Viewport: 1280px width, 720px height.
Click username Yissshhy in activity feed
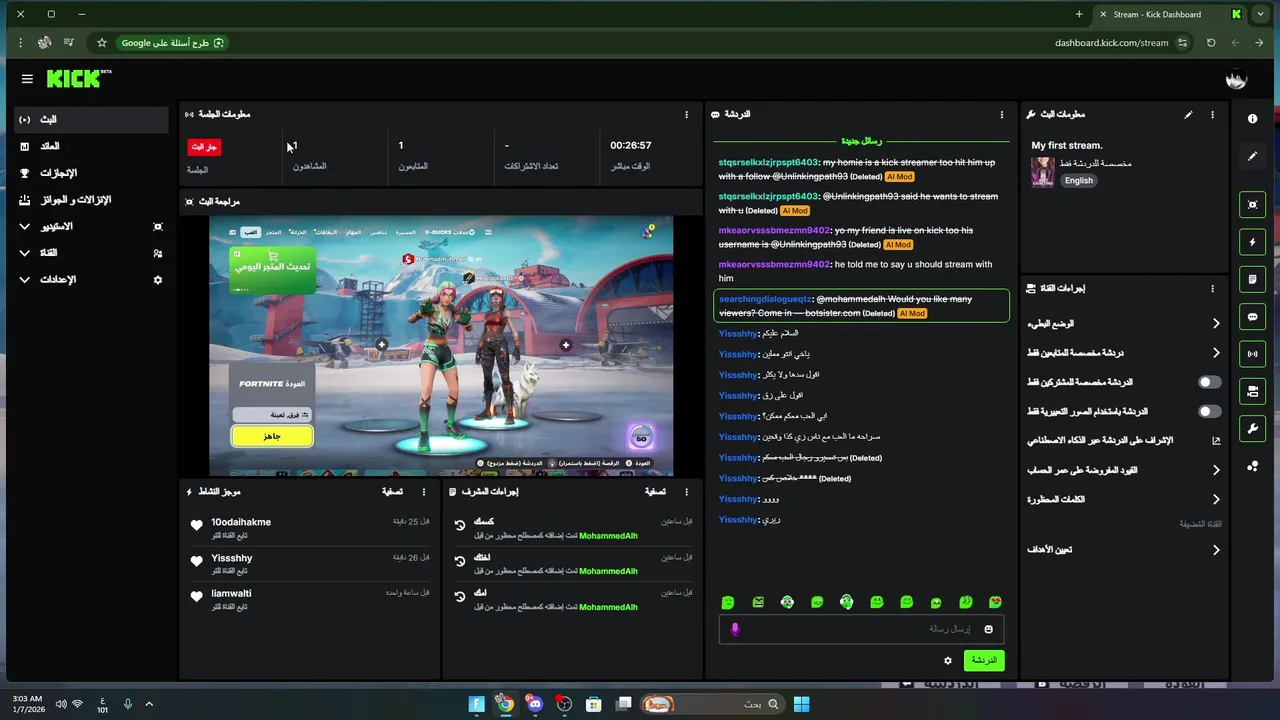[x=232, y=558]
